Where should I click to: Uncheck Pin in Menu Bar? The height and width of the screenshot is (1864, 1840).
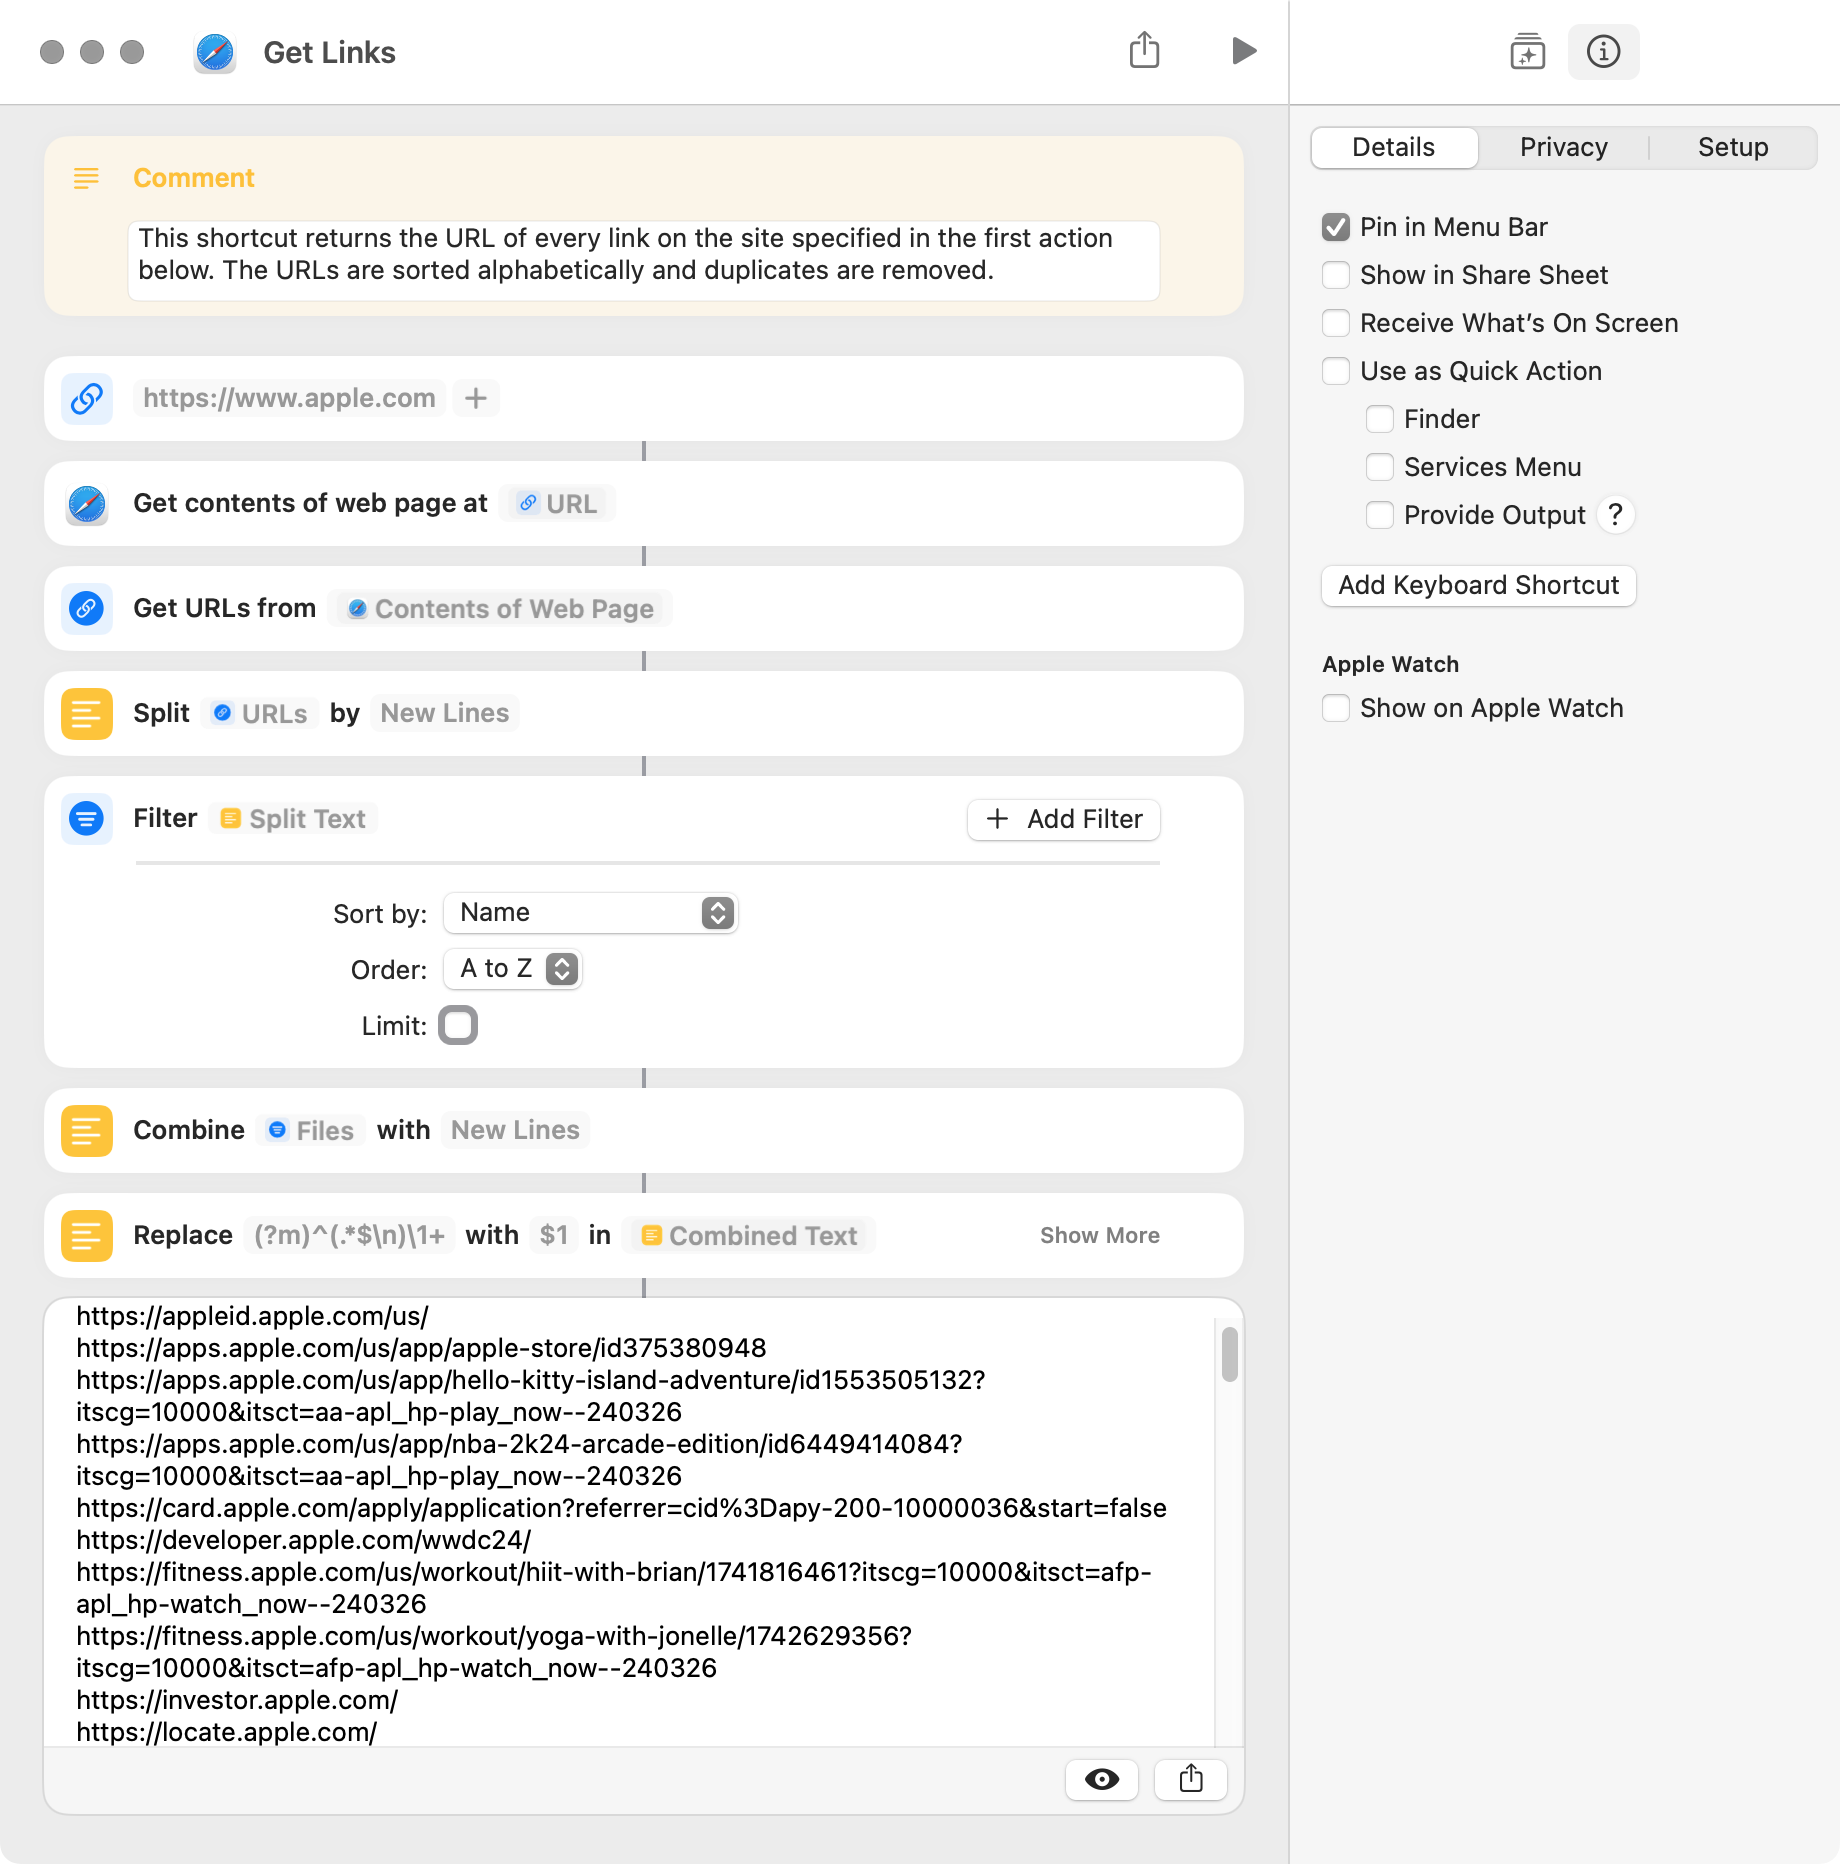click(1336, 227)
